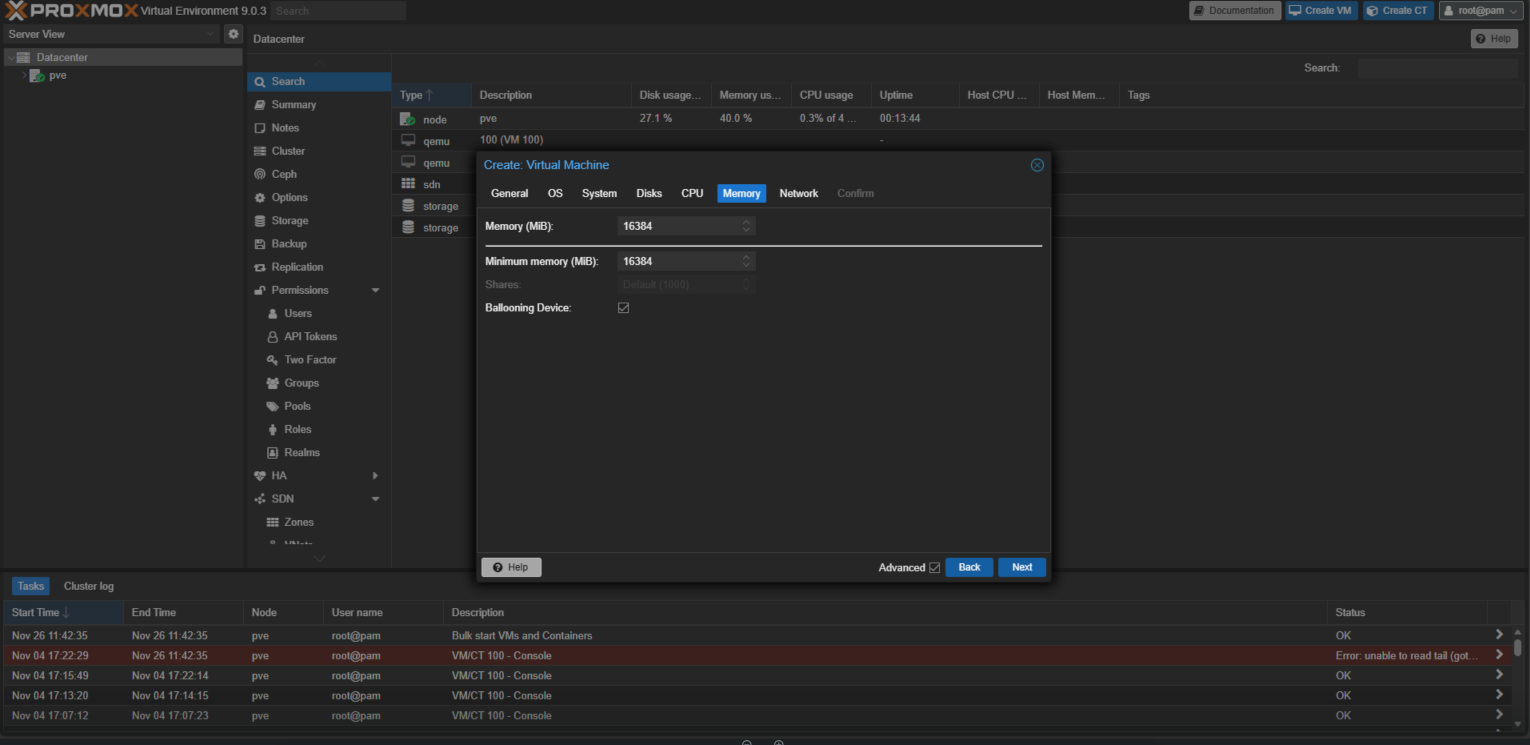Select Two Factor in the sidebar
The image size is (1530, 745).
(310, 360)
